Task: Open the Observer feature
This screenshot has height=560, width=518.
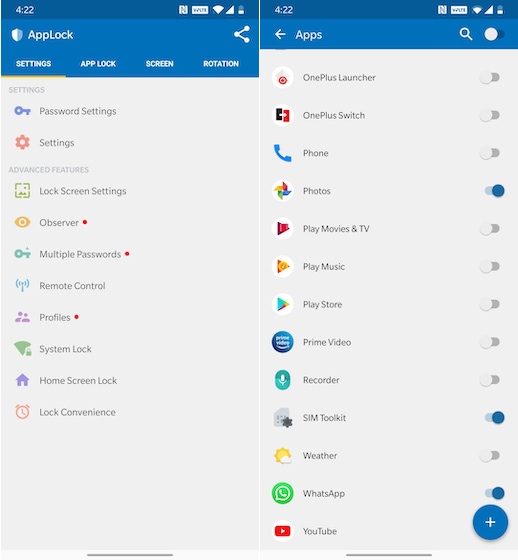Action: pos(130,222)
